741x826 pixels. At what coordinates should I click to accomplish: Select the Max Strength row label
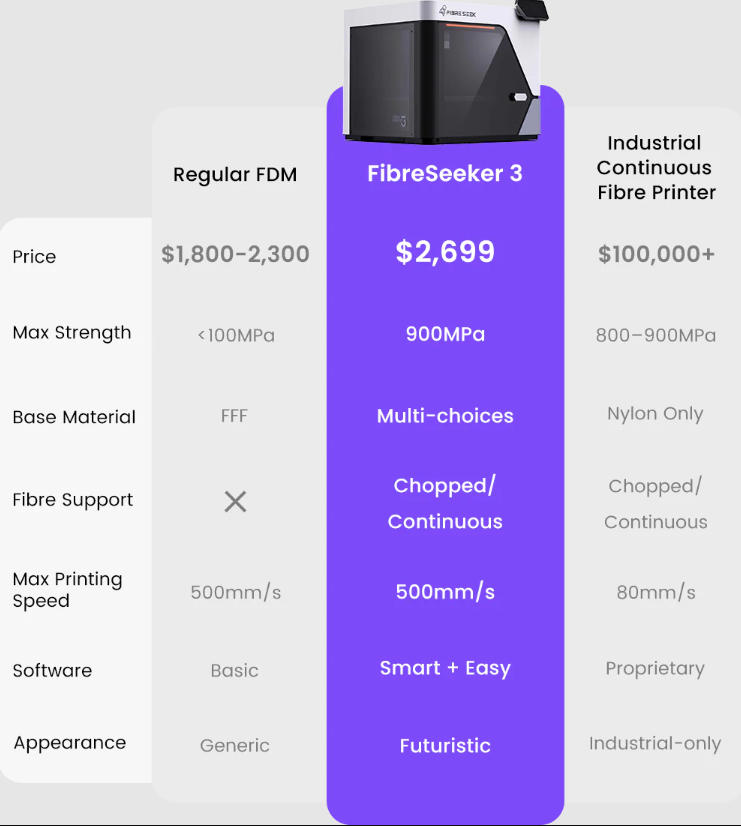pos(72,333)
